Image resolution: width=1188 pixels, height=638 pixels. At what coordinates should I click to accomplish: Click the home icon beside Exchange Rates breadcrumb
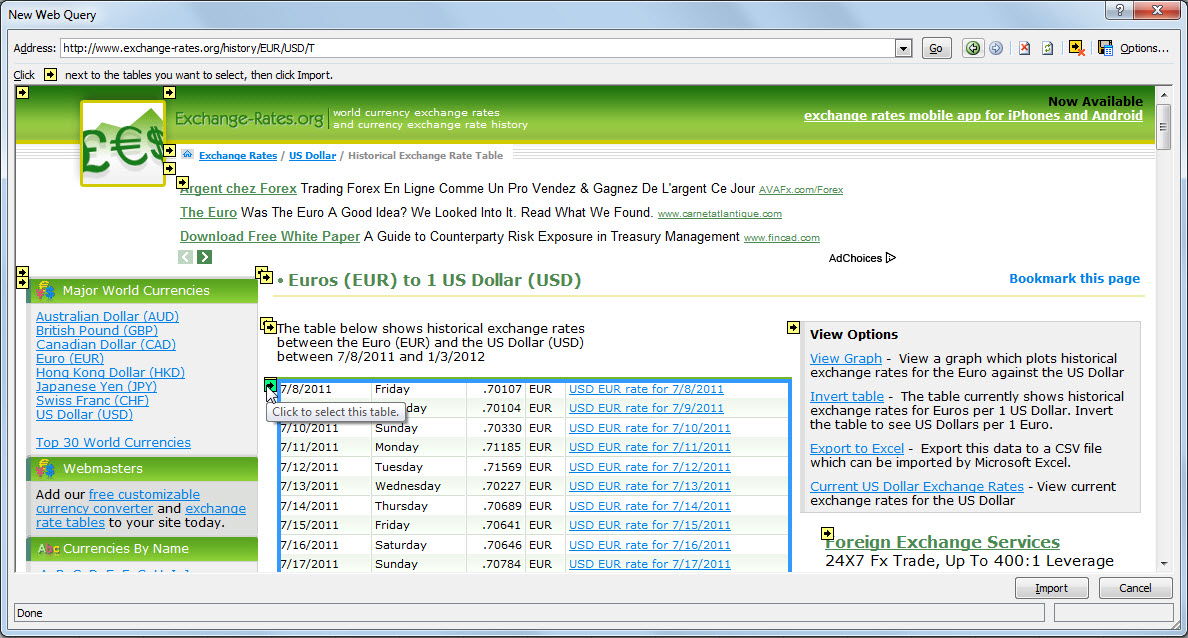187,156
